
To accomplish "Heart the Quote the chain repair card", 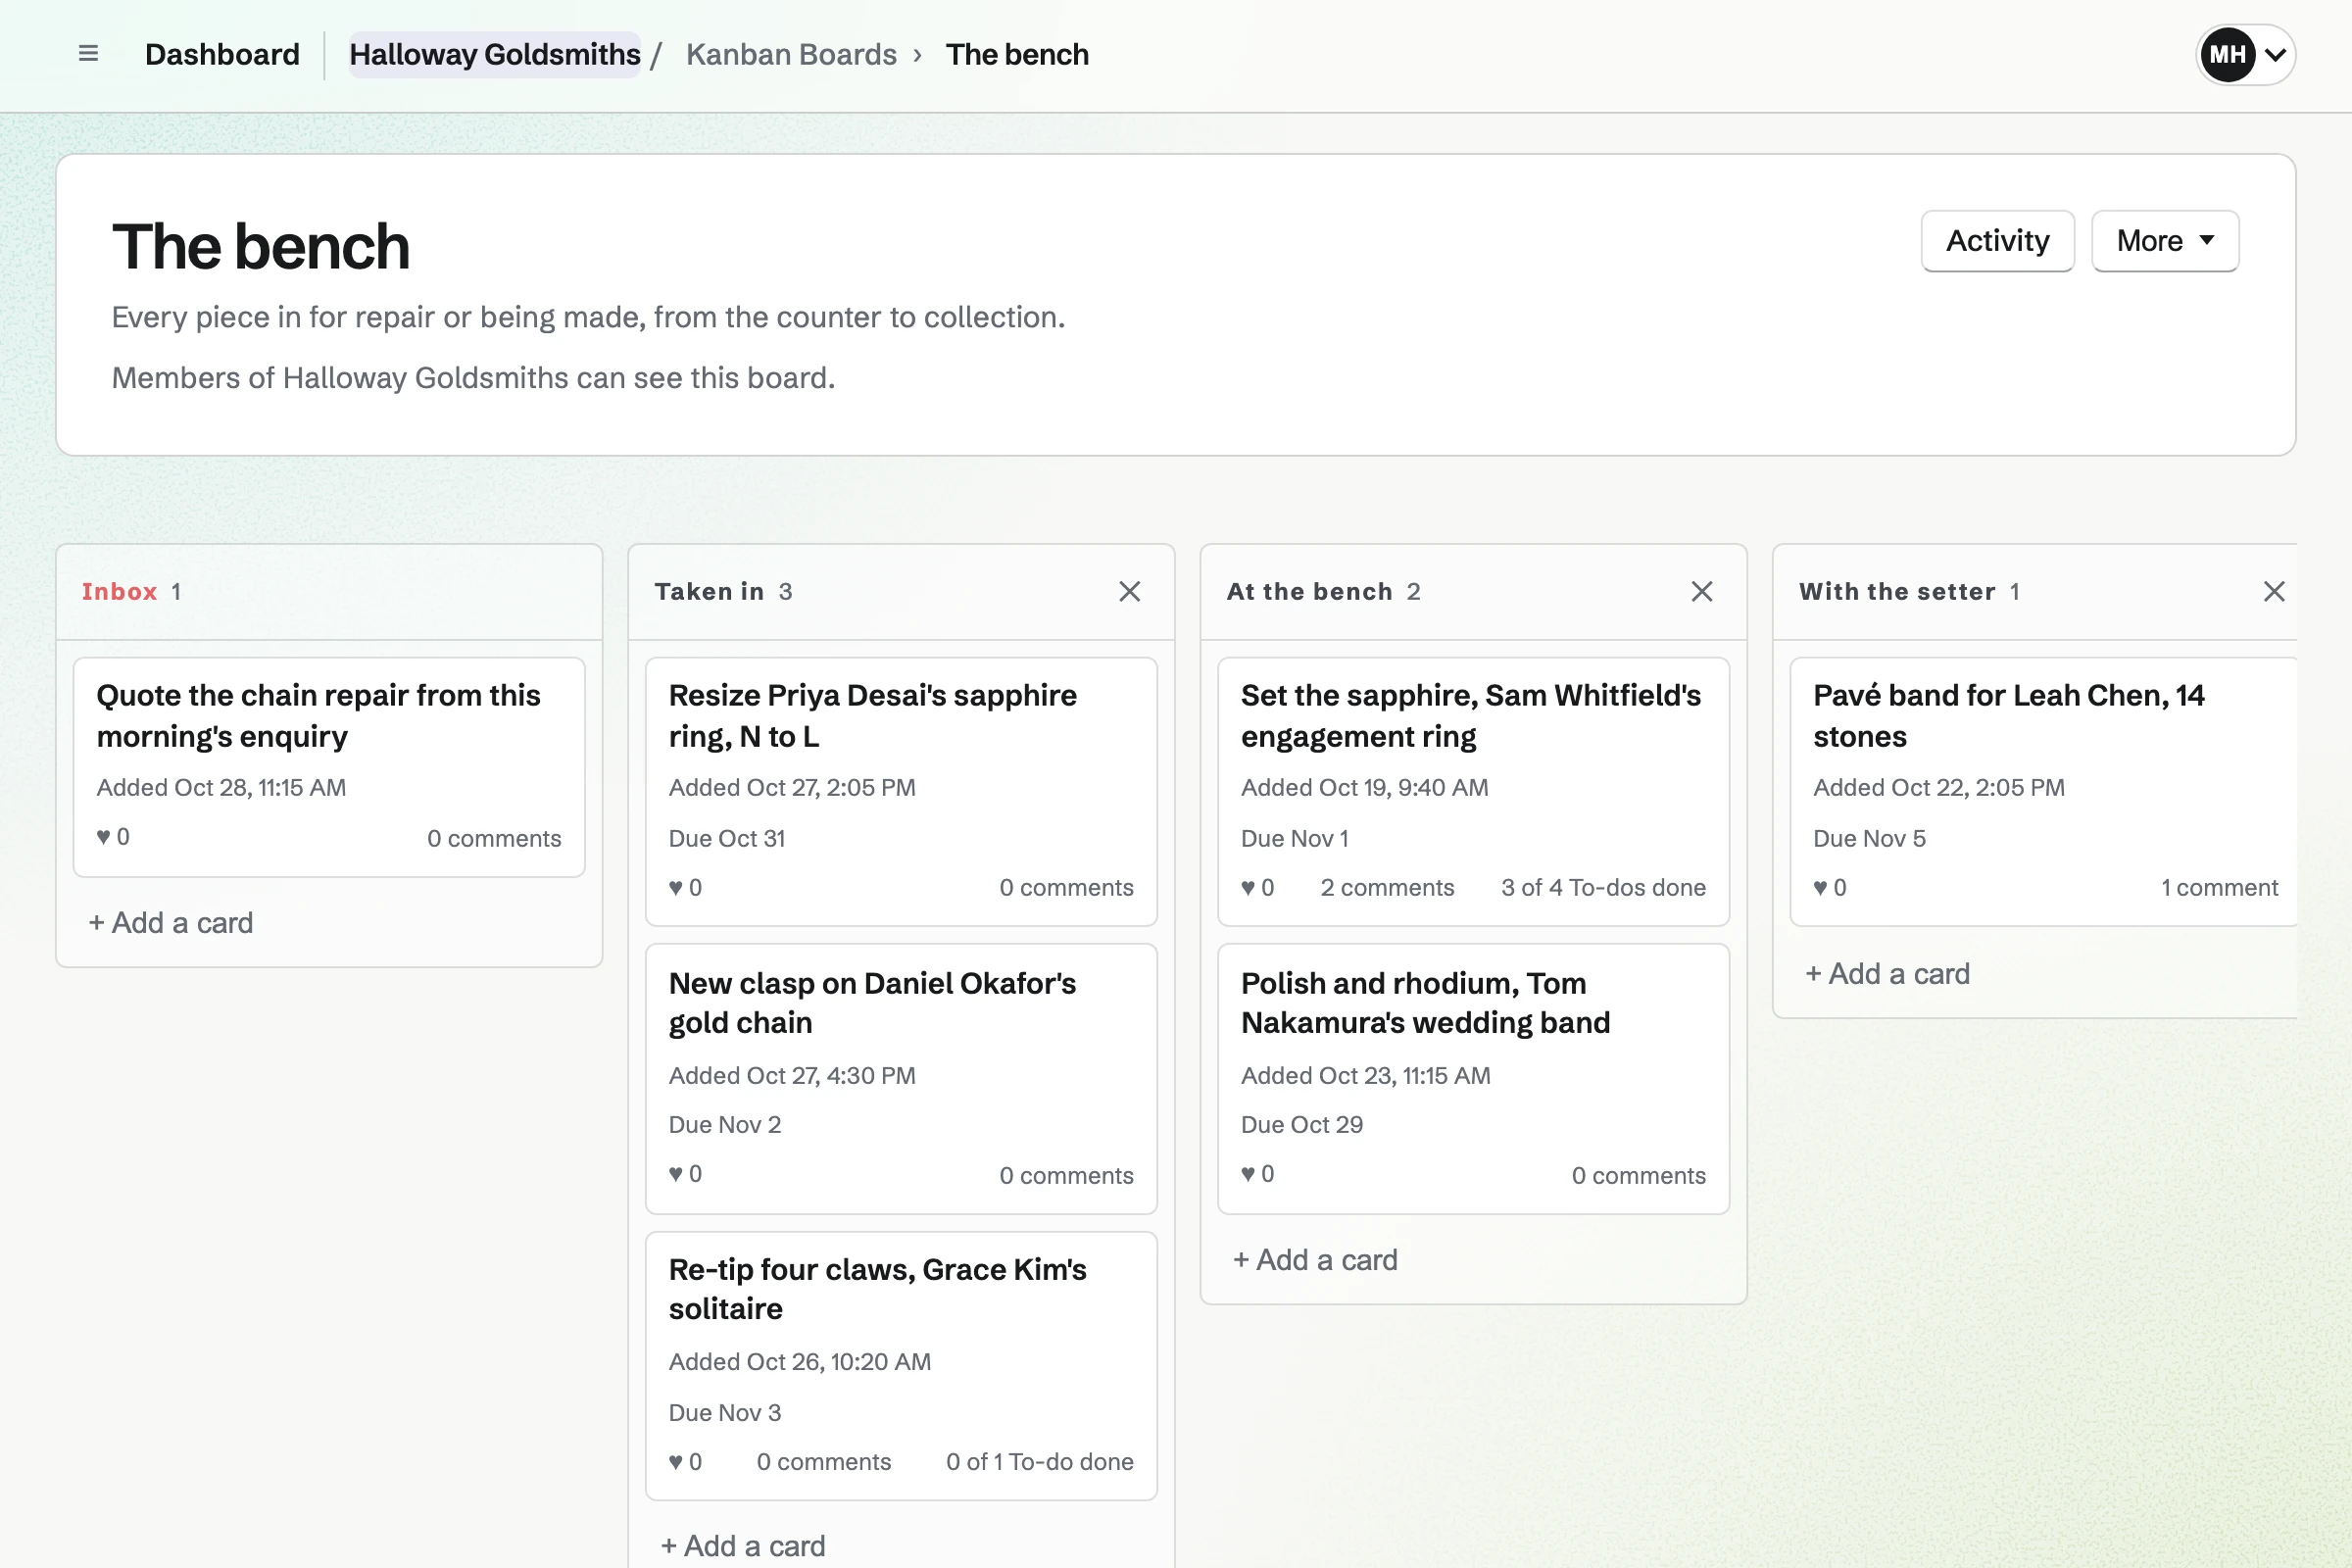I will [x=113, y=837].
